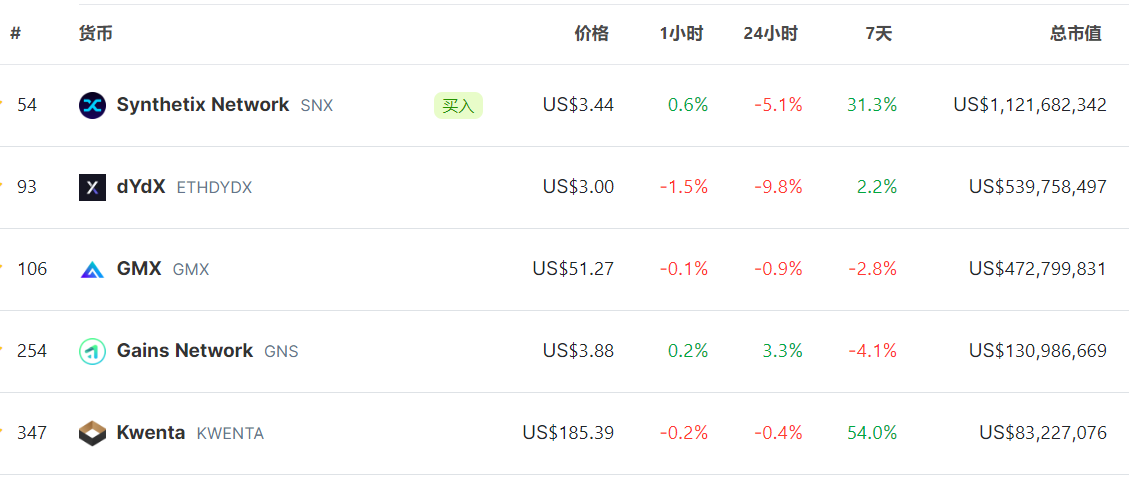1129x477 pixels.
Task: Click Synthetix market cap US$1,121,682,342
Action: coord(1030,105)
